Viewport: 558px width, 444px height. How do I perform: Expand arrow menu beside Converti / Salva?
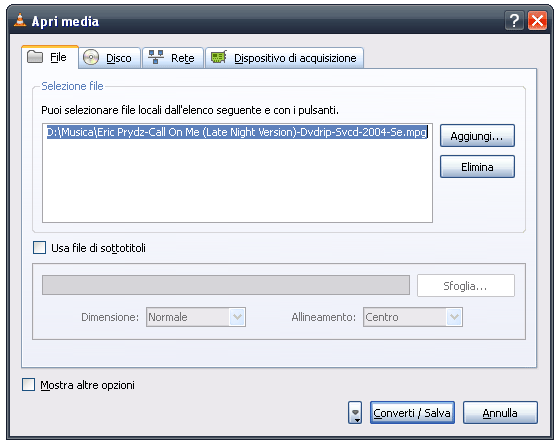click(355, 413)
